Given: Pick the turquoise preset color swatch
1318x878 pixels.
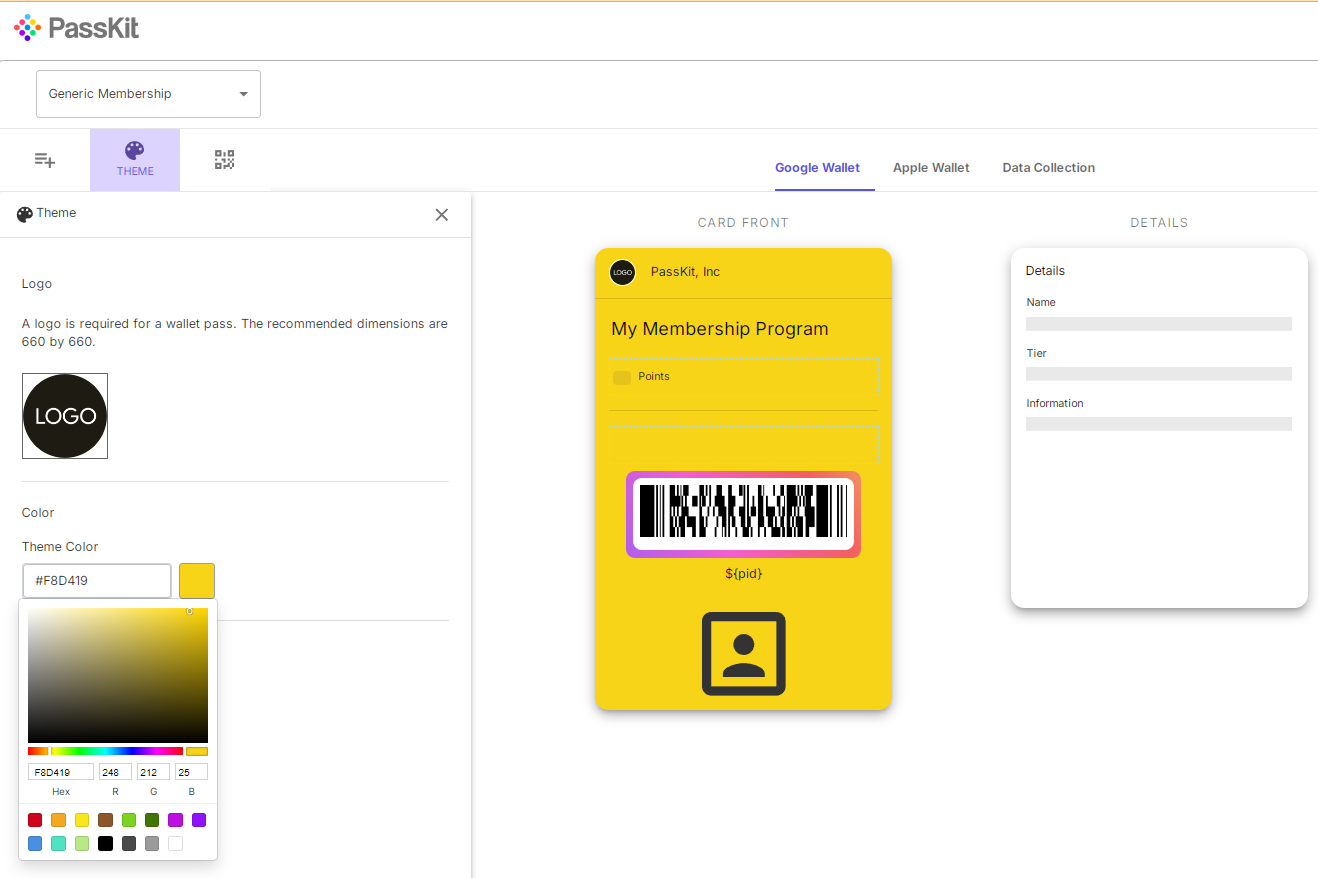Looking at the screenshot, I should point(59,844).
